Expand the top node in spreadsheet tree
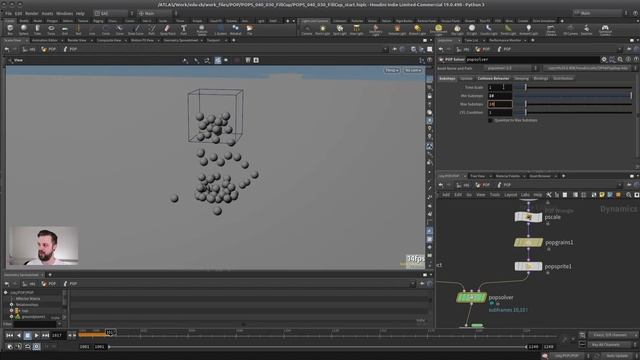The height and width of the screenshot is (360, 640). click(6, 293)
